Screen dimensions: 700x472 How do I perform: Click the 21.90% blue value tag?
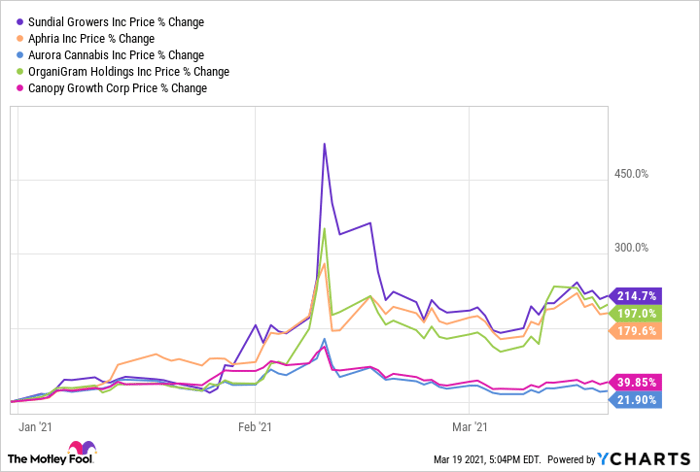632,399
